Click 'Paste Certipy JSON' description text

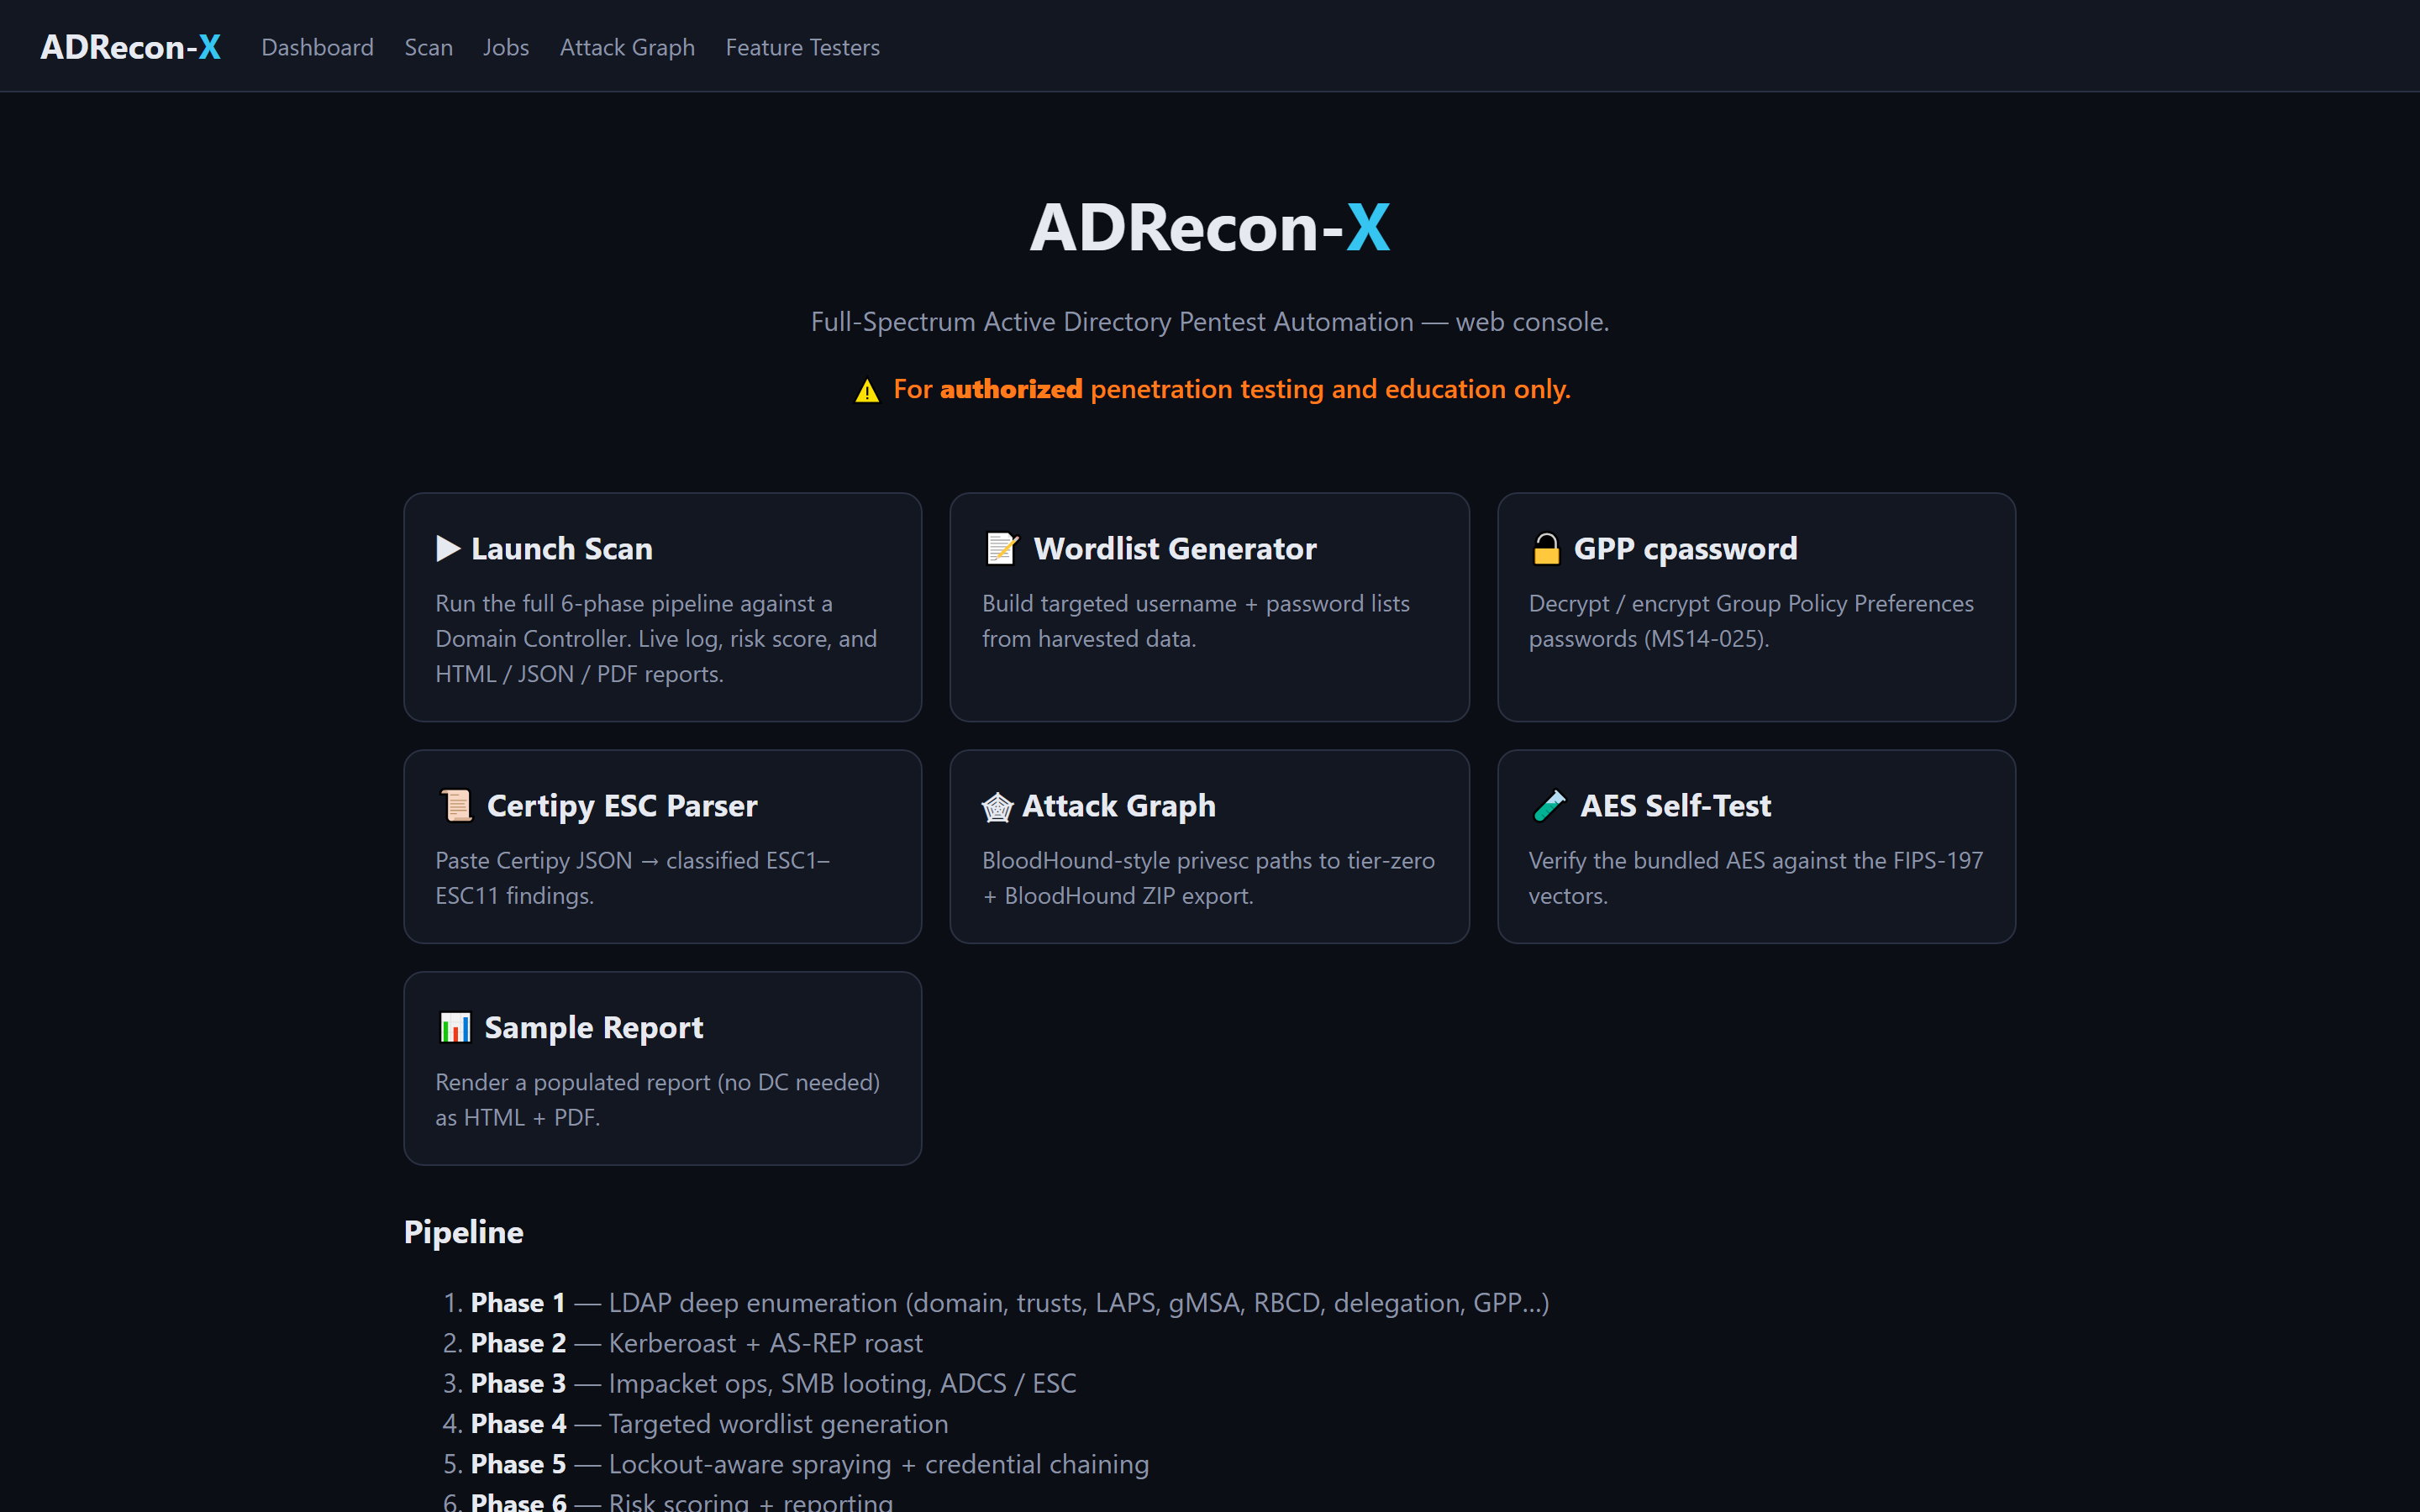[633, 878]
